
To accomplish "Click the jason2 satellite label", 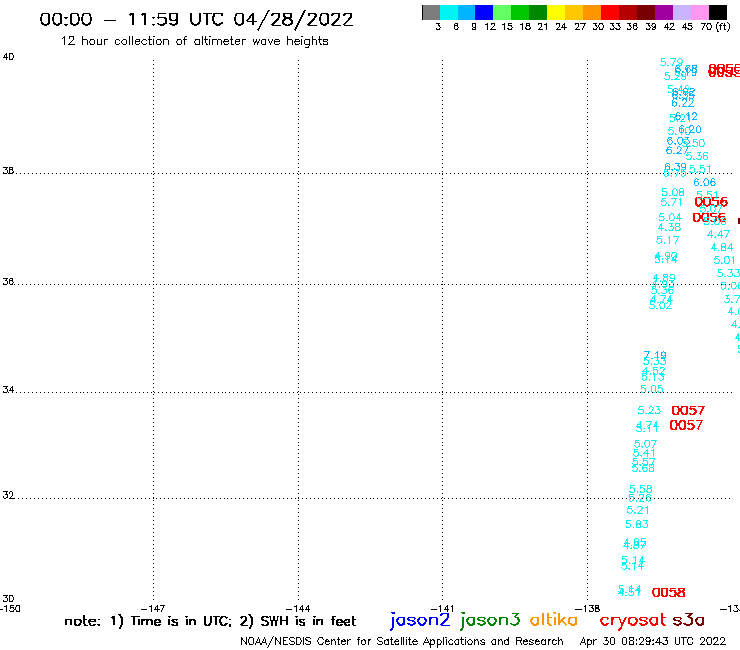I will click(420, 621).
